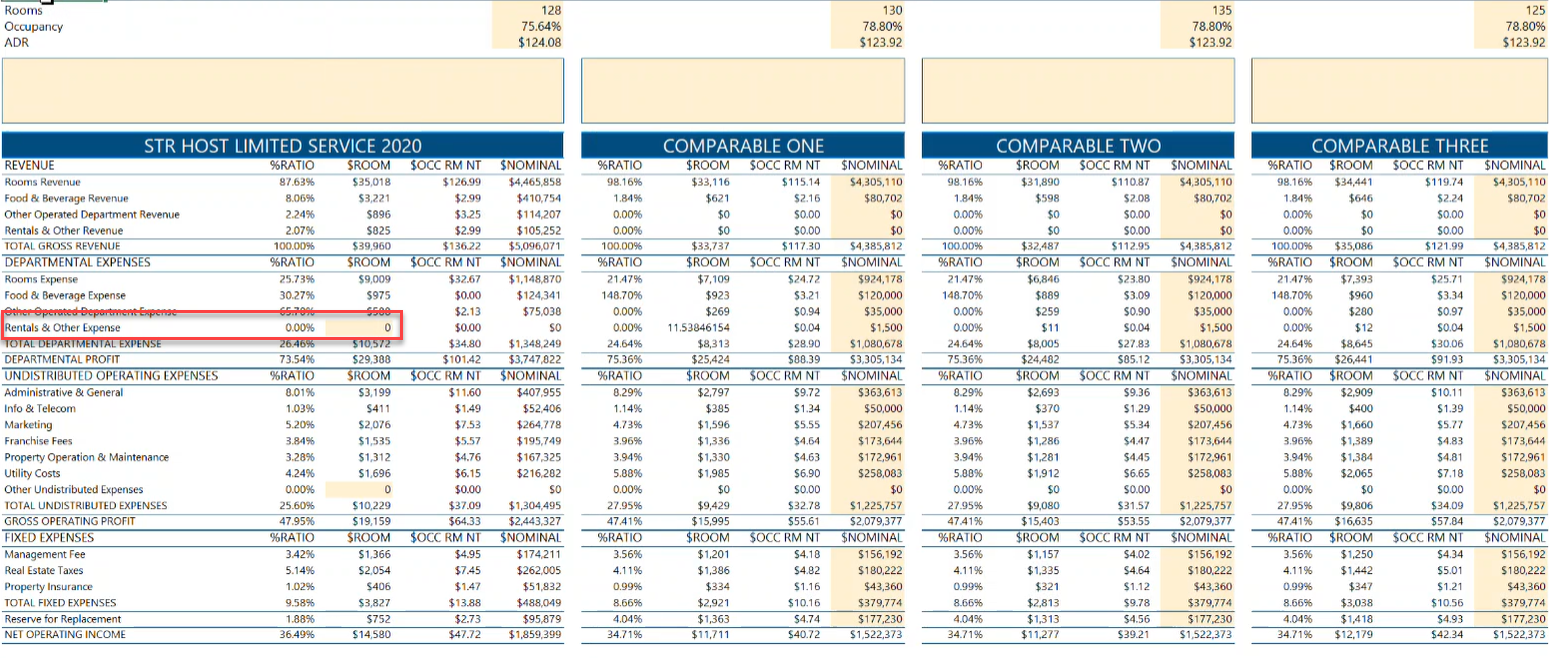This screenshot has height=658, width=1549.
Task: Select the empty notes box above COMPARABLE THREE
Action: click(x=1399, y=90)
